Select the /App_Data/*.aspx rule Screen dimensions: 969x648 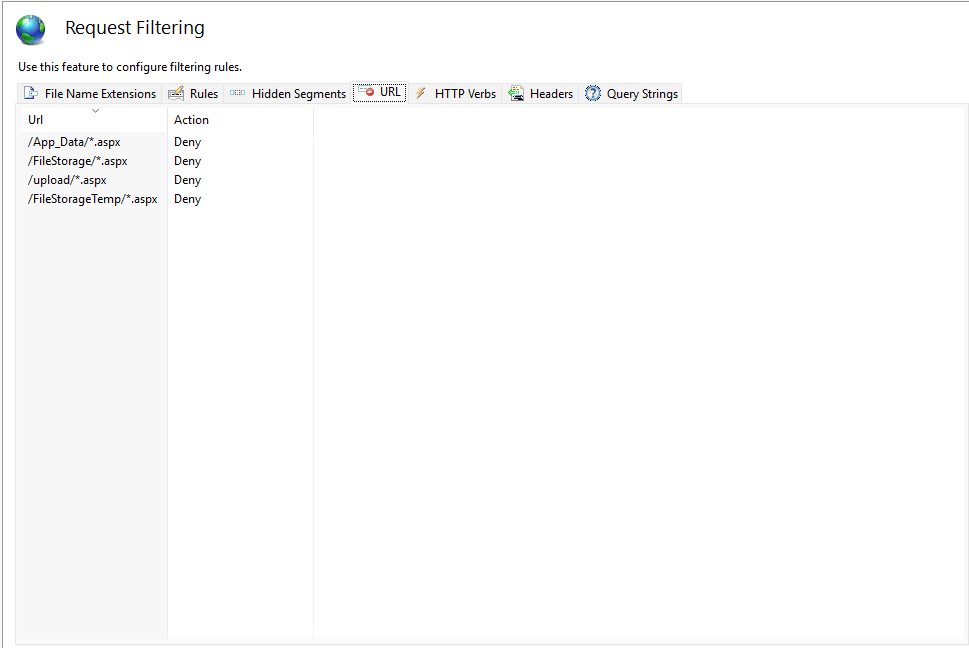74,142
